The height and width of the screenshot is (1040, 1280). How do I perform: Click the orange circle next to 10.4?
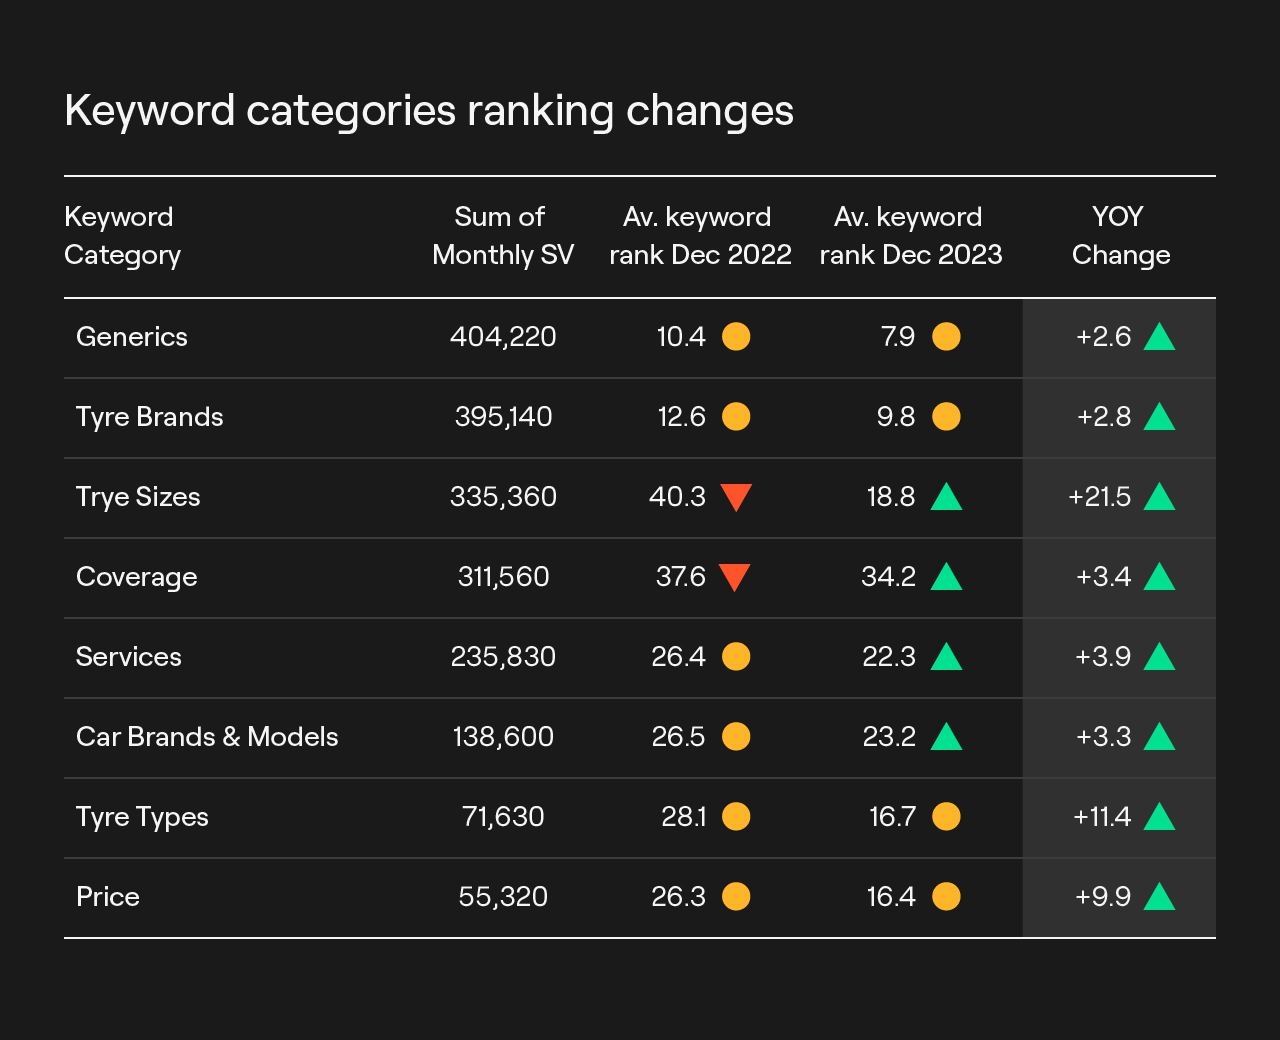pyautogui.click(x=736, y=337)
